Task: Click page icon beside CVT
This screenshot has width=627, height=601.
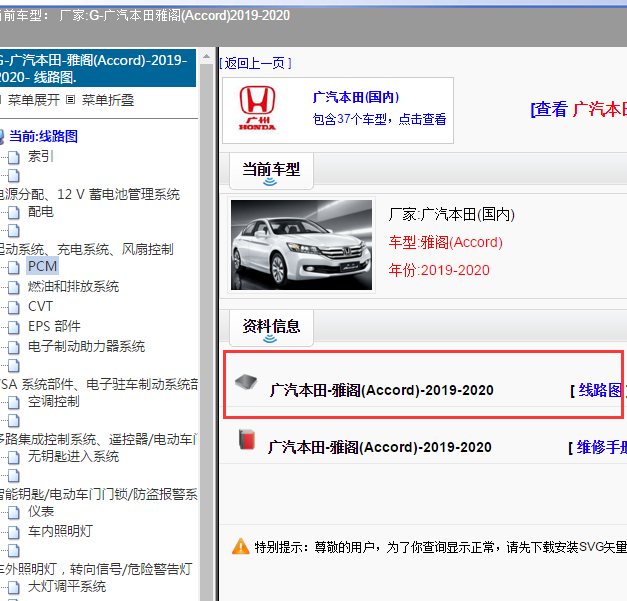Action: 14,307
